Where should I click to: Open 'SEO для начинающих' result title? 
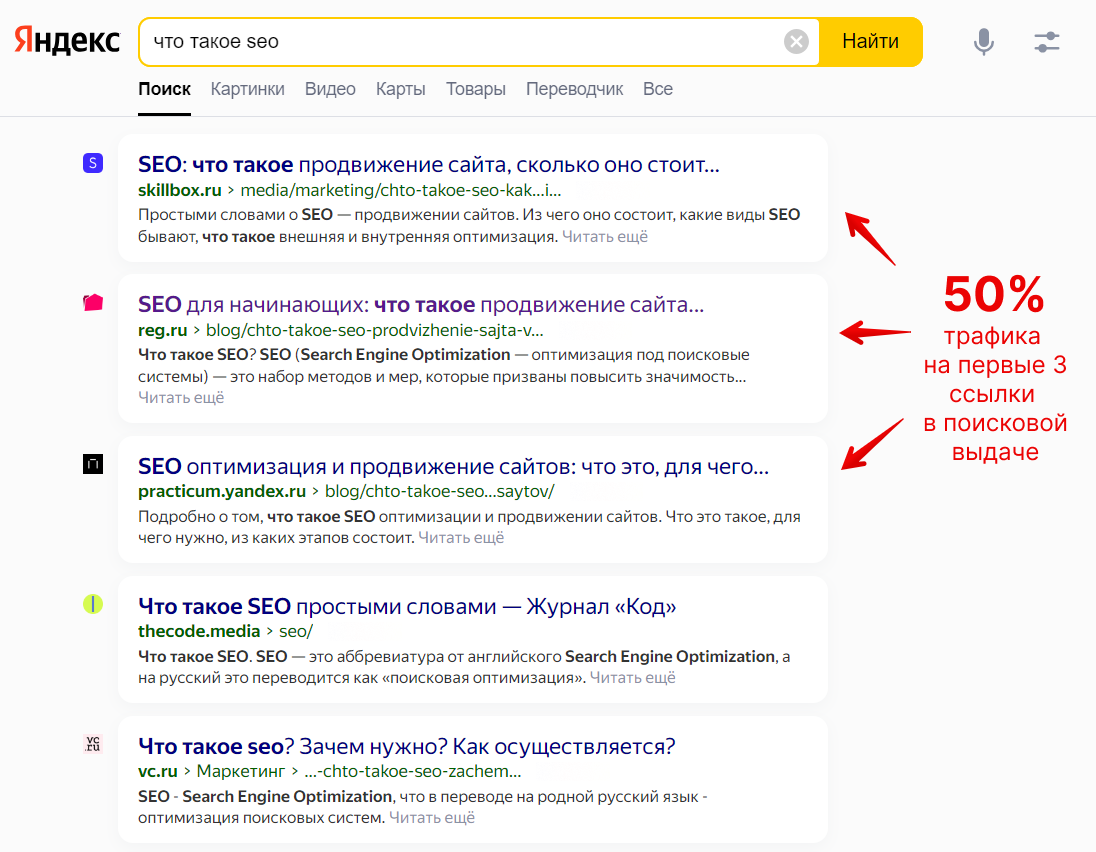point(421,305)
